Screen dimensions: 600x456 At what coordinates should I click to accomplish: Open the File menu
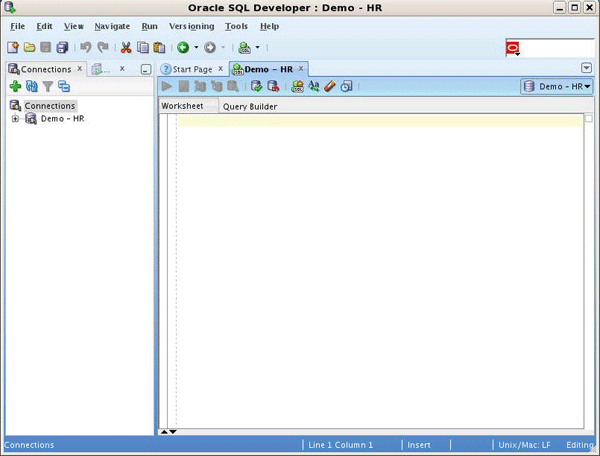[18, 26]
